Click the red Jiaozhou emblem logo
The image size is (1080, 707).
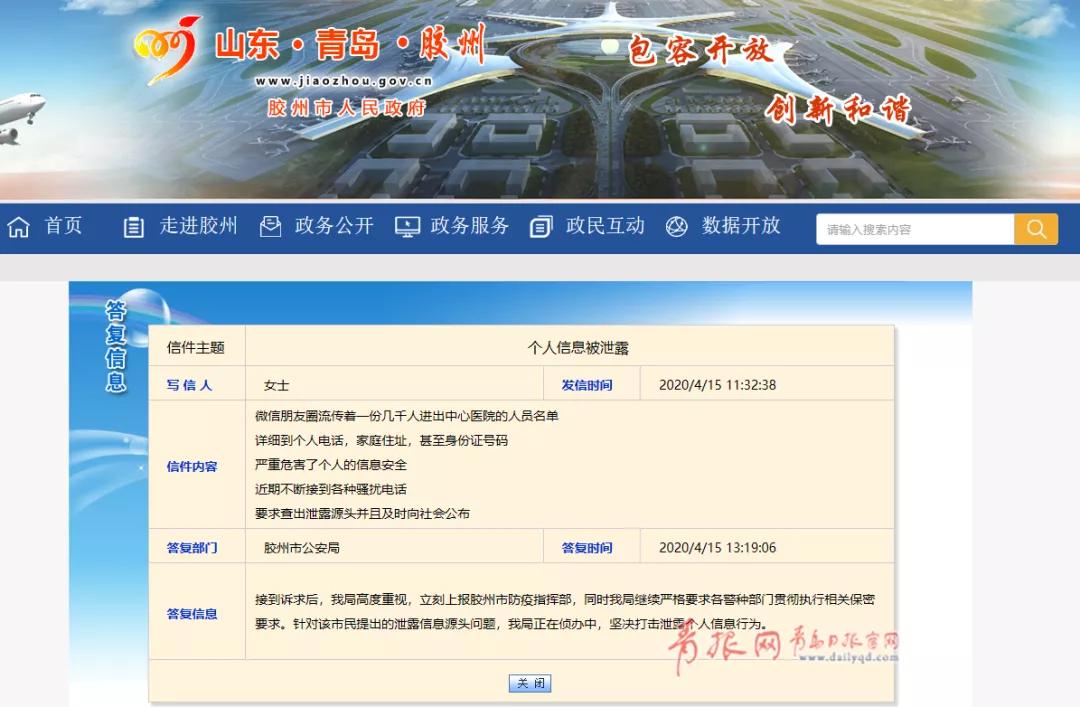[x=167, y=52]
